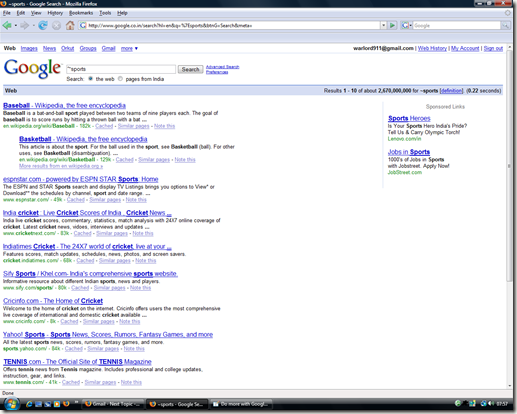Open the TENNIS.com Official Site result
The height and width of the screenshot is (414, 517).
[77, 362]
